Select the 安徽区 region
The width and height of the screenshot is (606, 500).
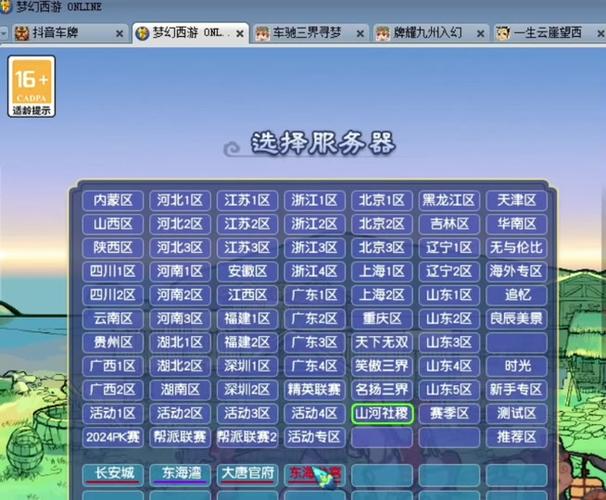tap(247, 271)
